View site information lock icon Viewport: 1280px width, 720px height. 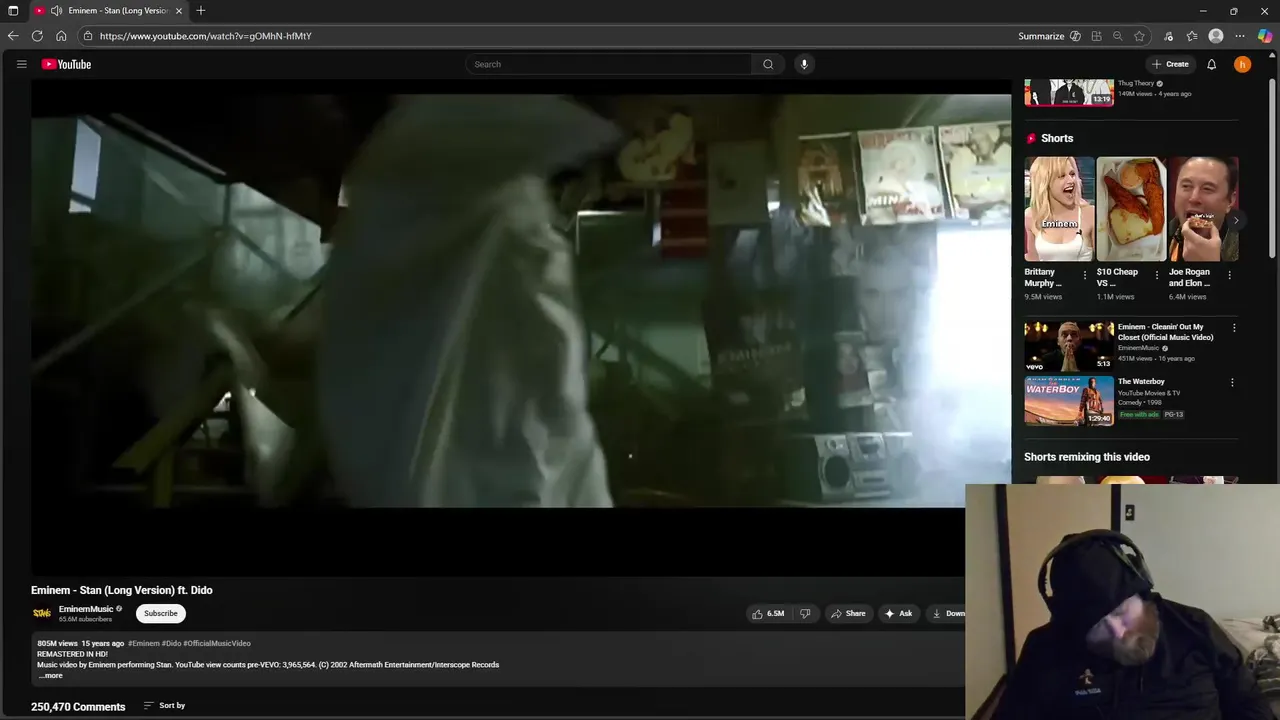[88, 36]
